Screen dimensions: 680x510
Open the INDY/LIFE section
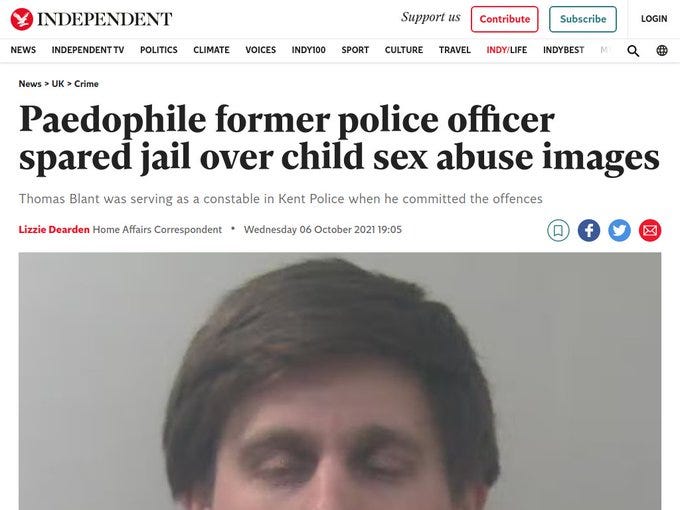click(507, 50)
